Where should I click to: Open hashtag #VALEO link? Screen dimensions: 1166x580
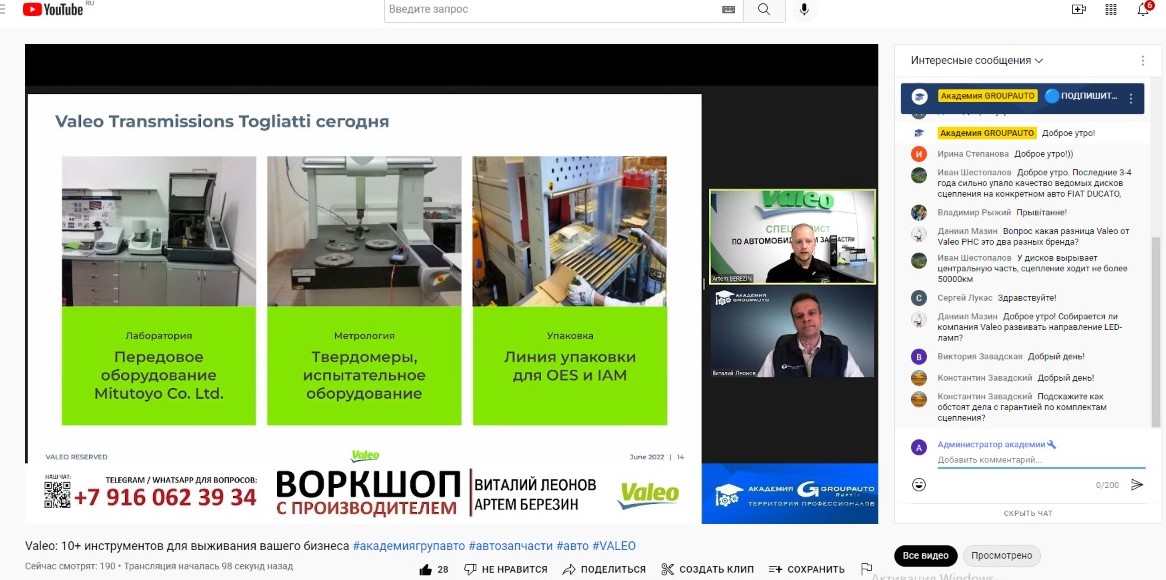coord(613,546)
